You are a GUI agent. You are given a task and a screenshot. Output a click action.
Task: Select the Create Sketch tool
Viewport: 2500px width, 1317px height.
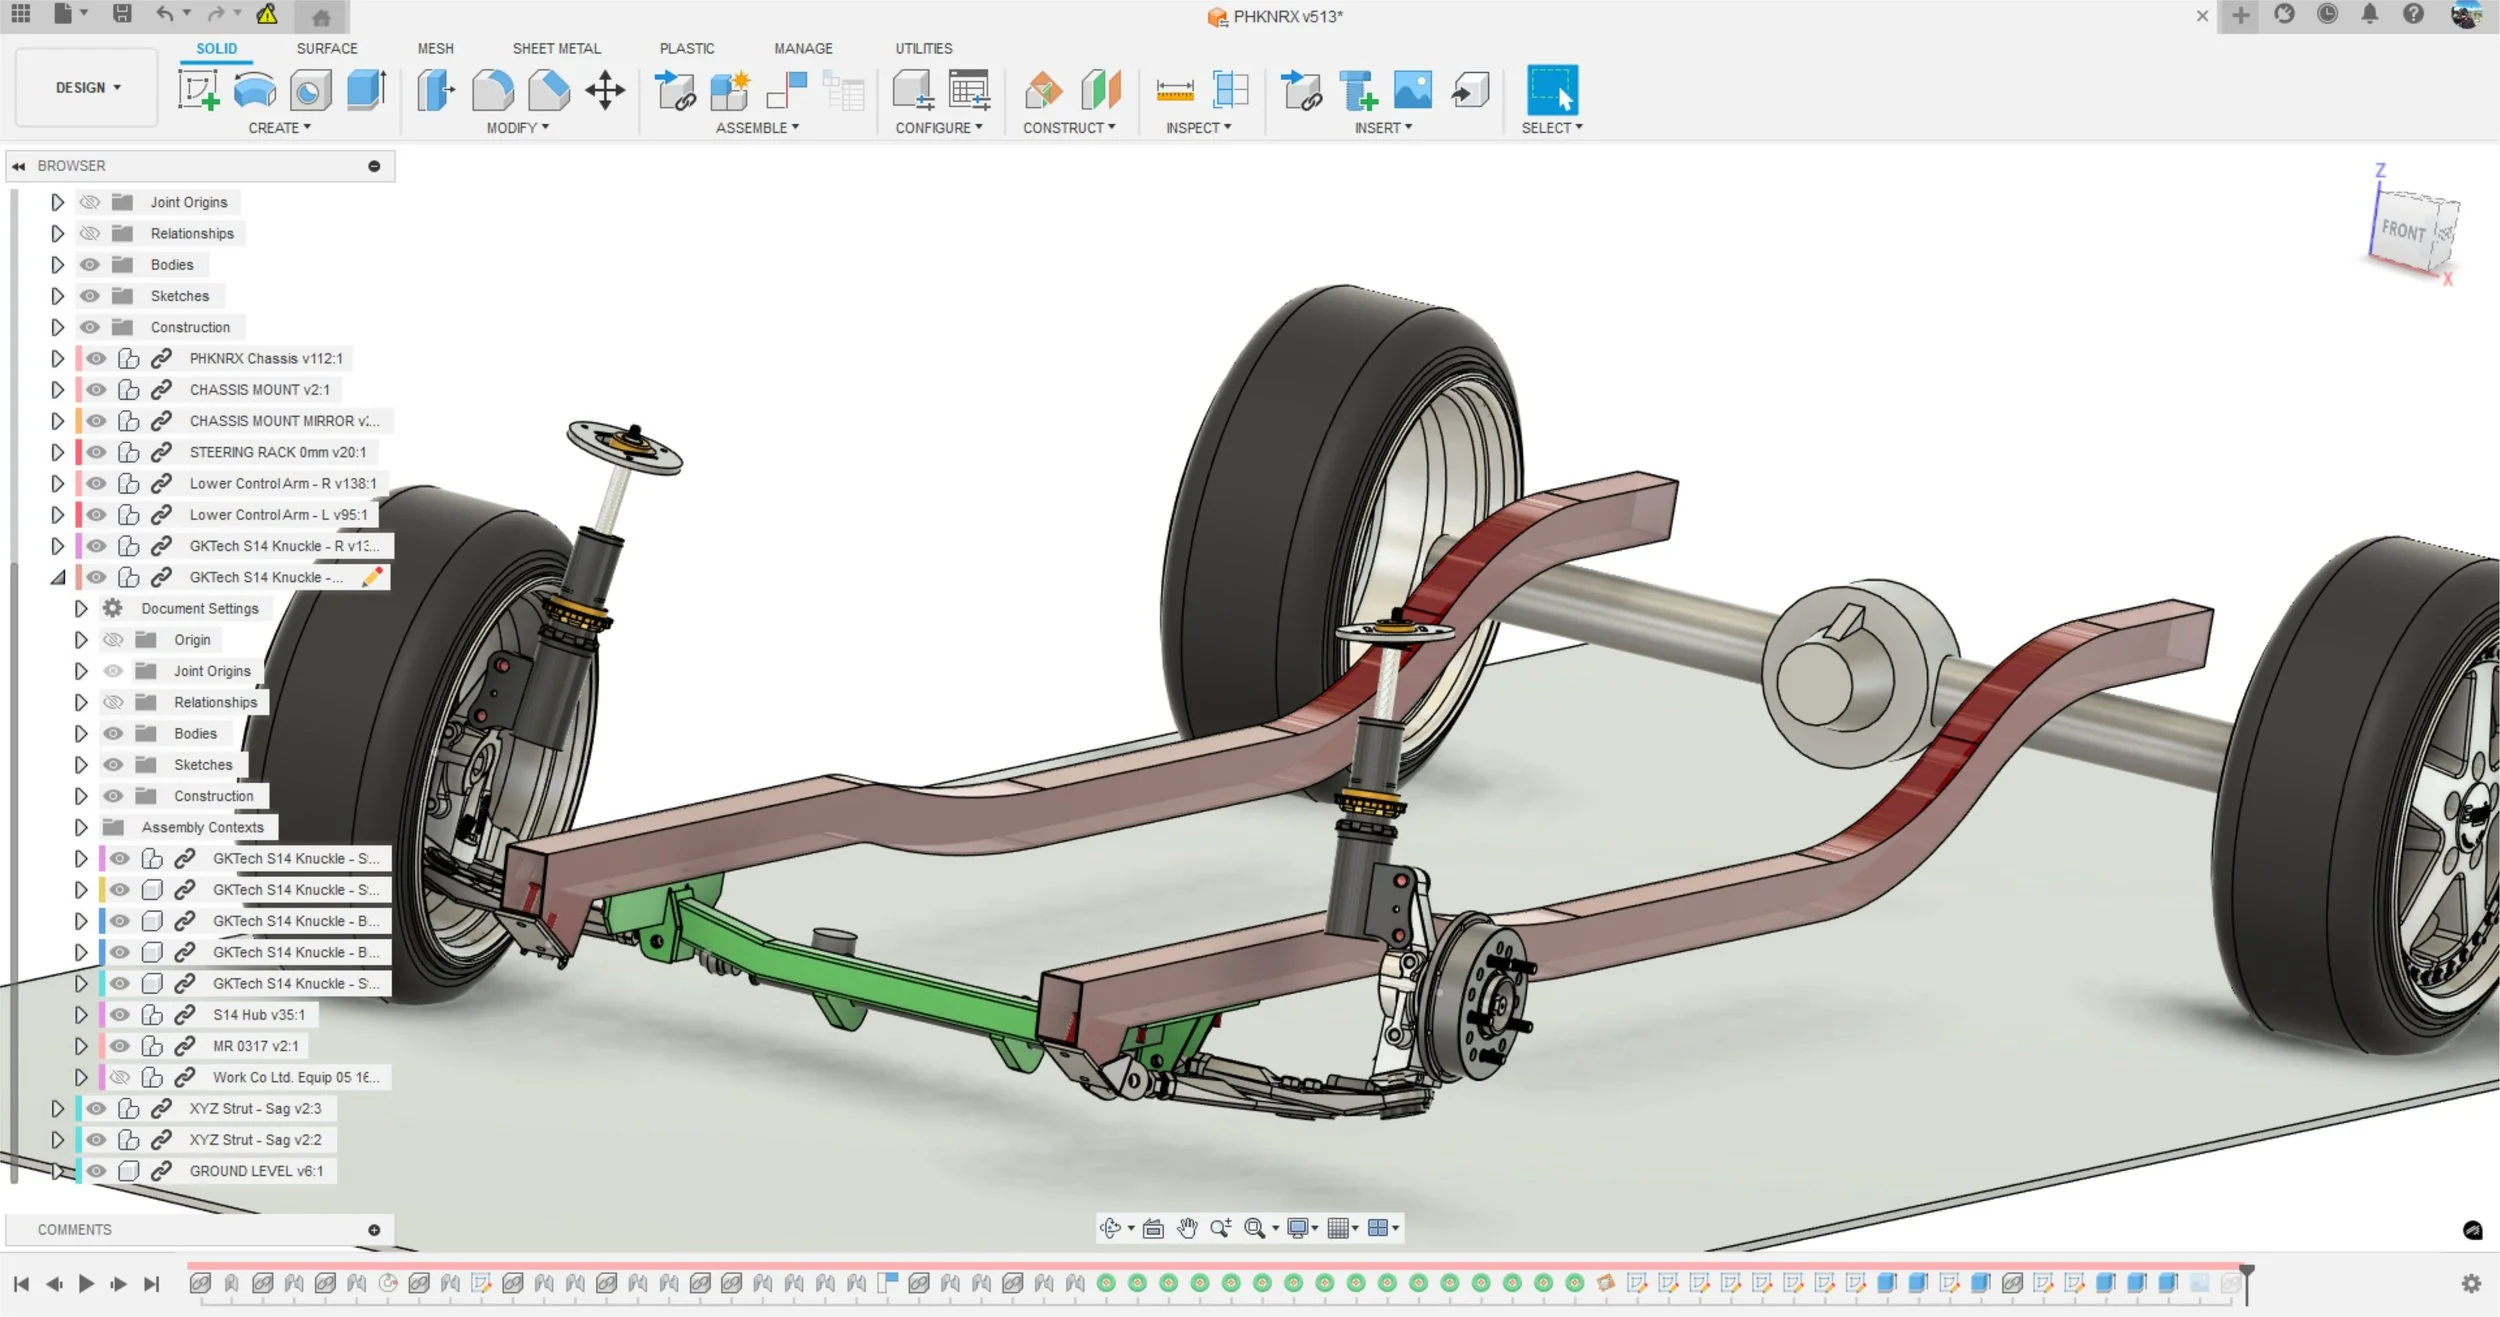pos(198,90)
